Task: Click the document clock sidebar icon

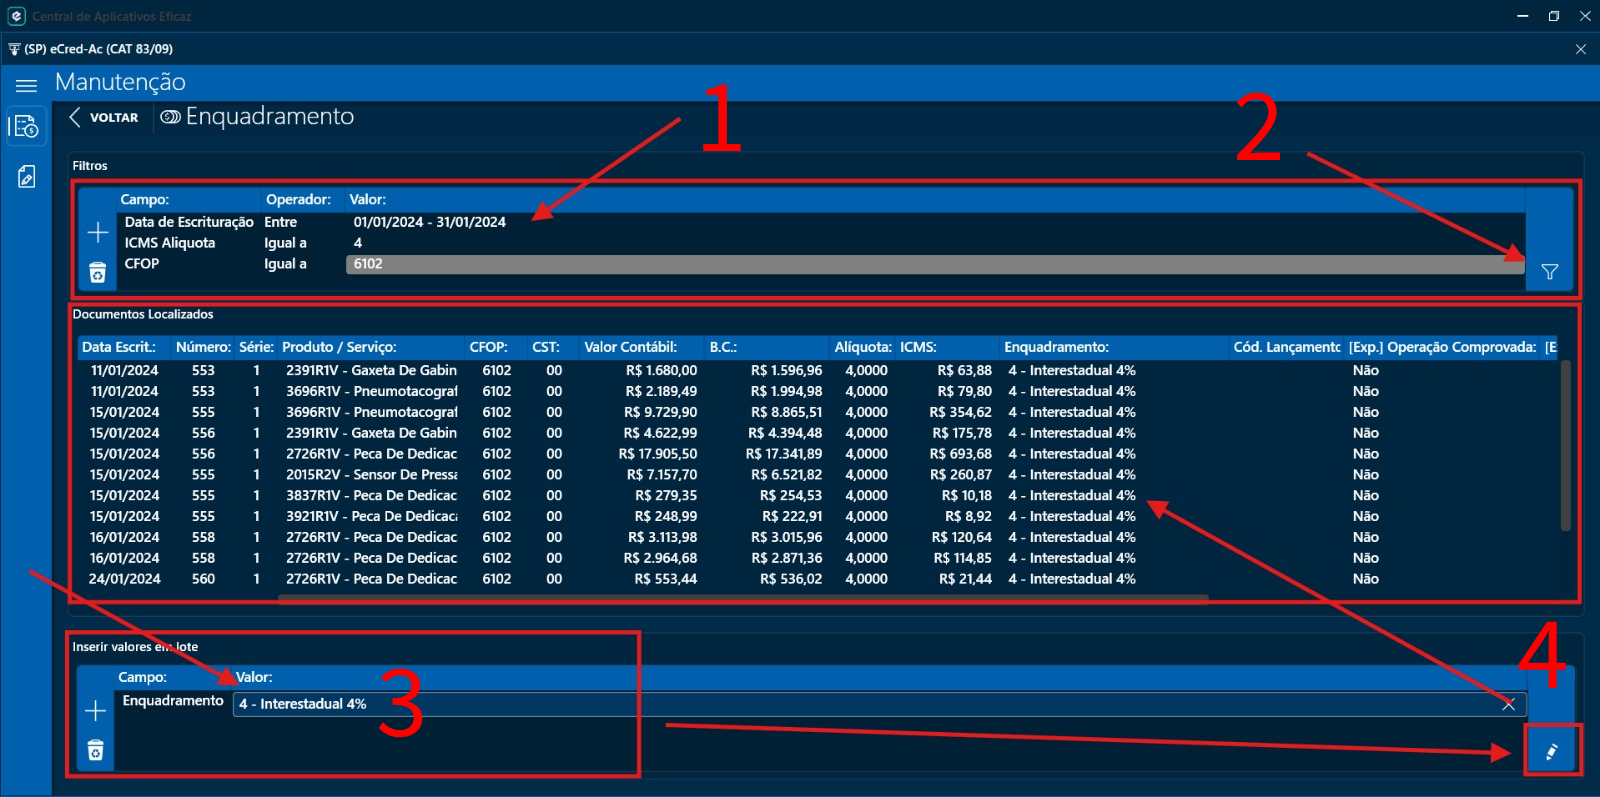Action: (x=26, y=127)
